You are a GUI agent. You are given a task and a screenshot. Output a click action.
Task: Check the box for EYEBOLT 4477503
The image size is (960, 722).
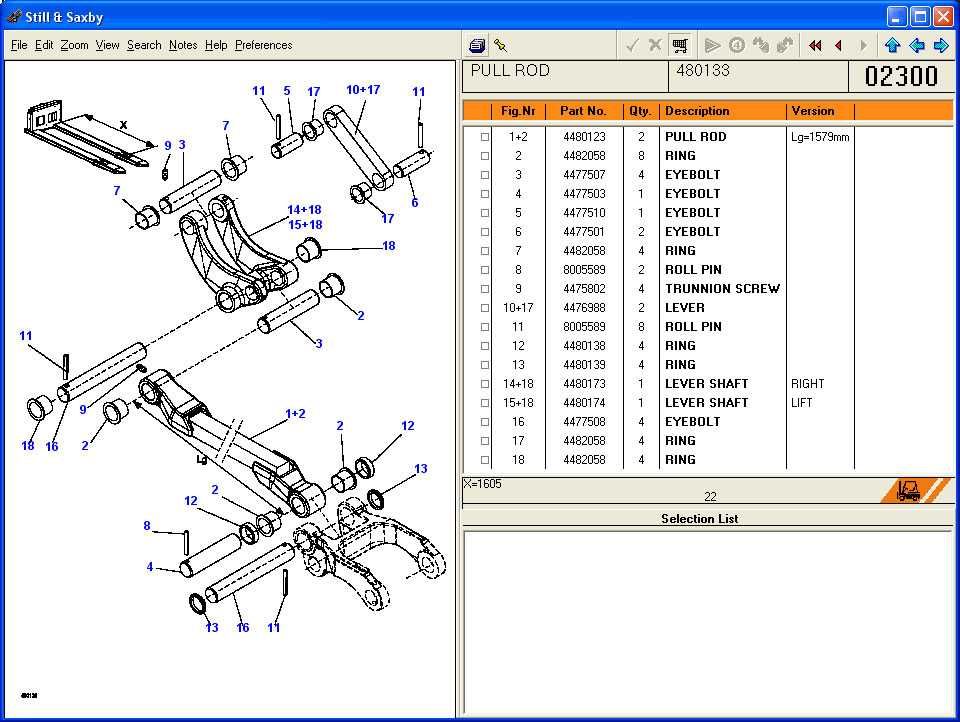coord(485,194)
